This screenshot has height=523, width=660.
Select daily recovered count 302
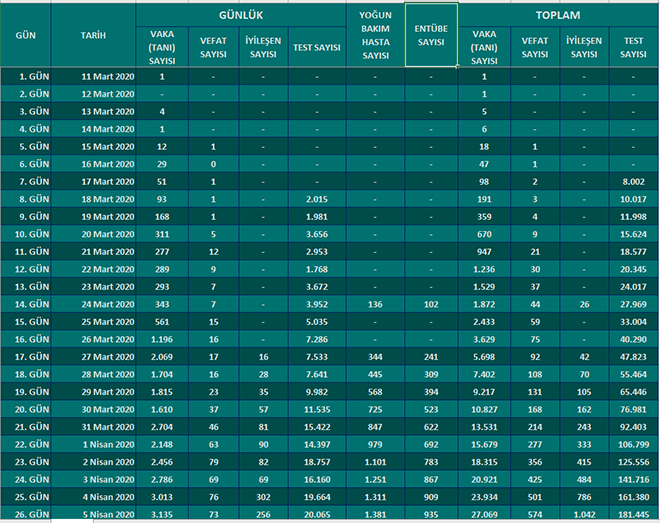(x=263, y=497)
